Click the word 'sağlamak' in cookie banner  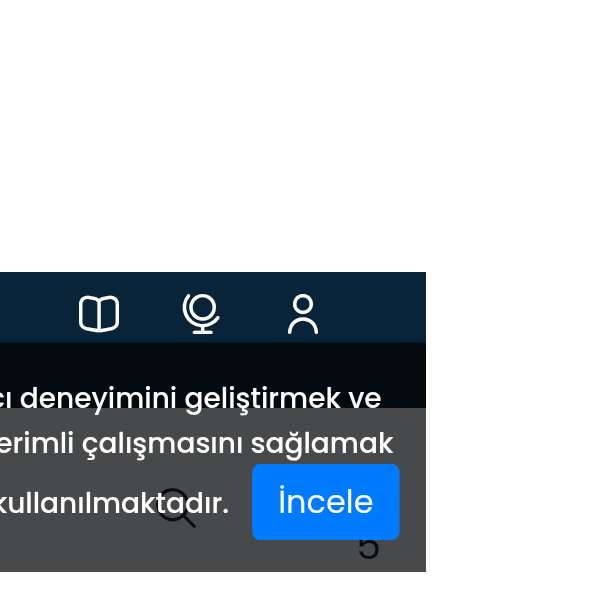322,444
